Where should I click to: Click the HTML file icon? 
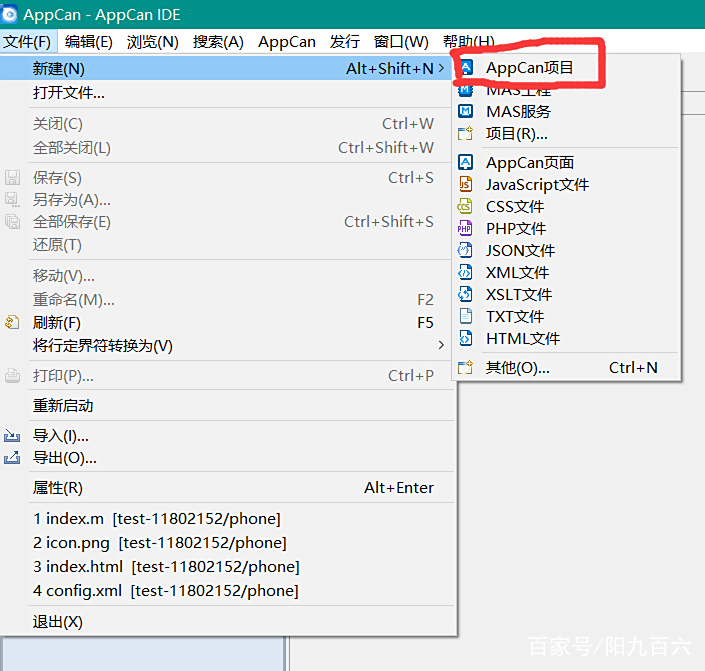point(466,338)
